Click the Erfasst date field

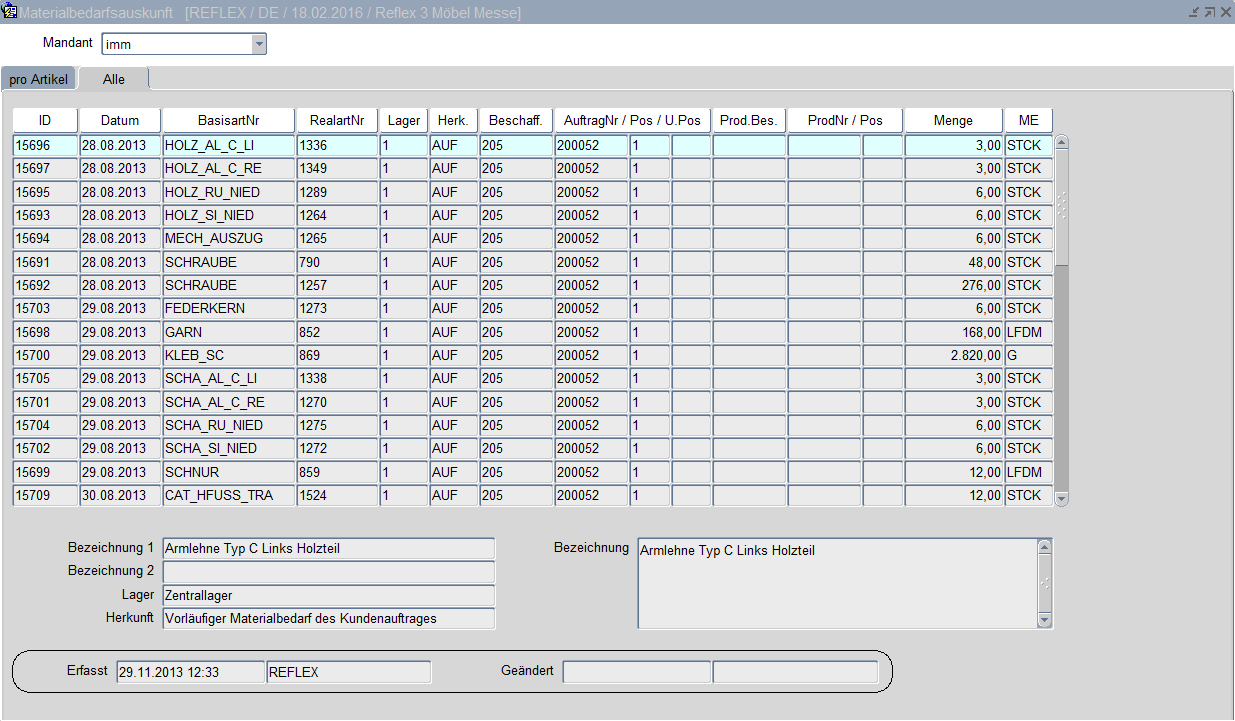pos(190,672)
